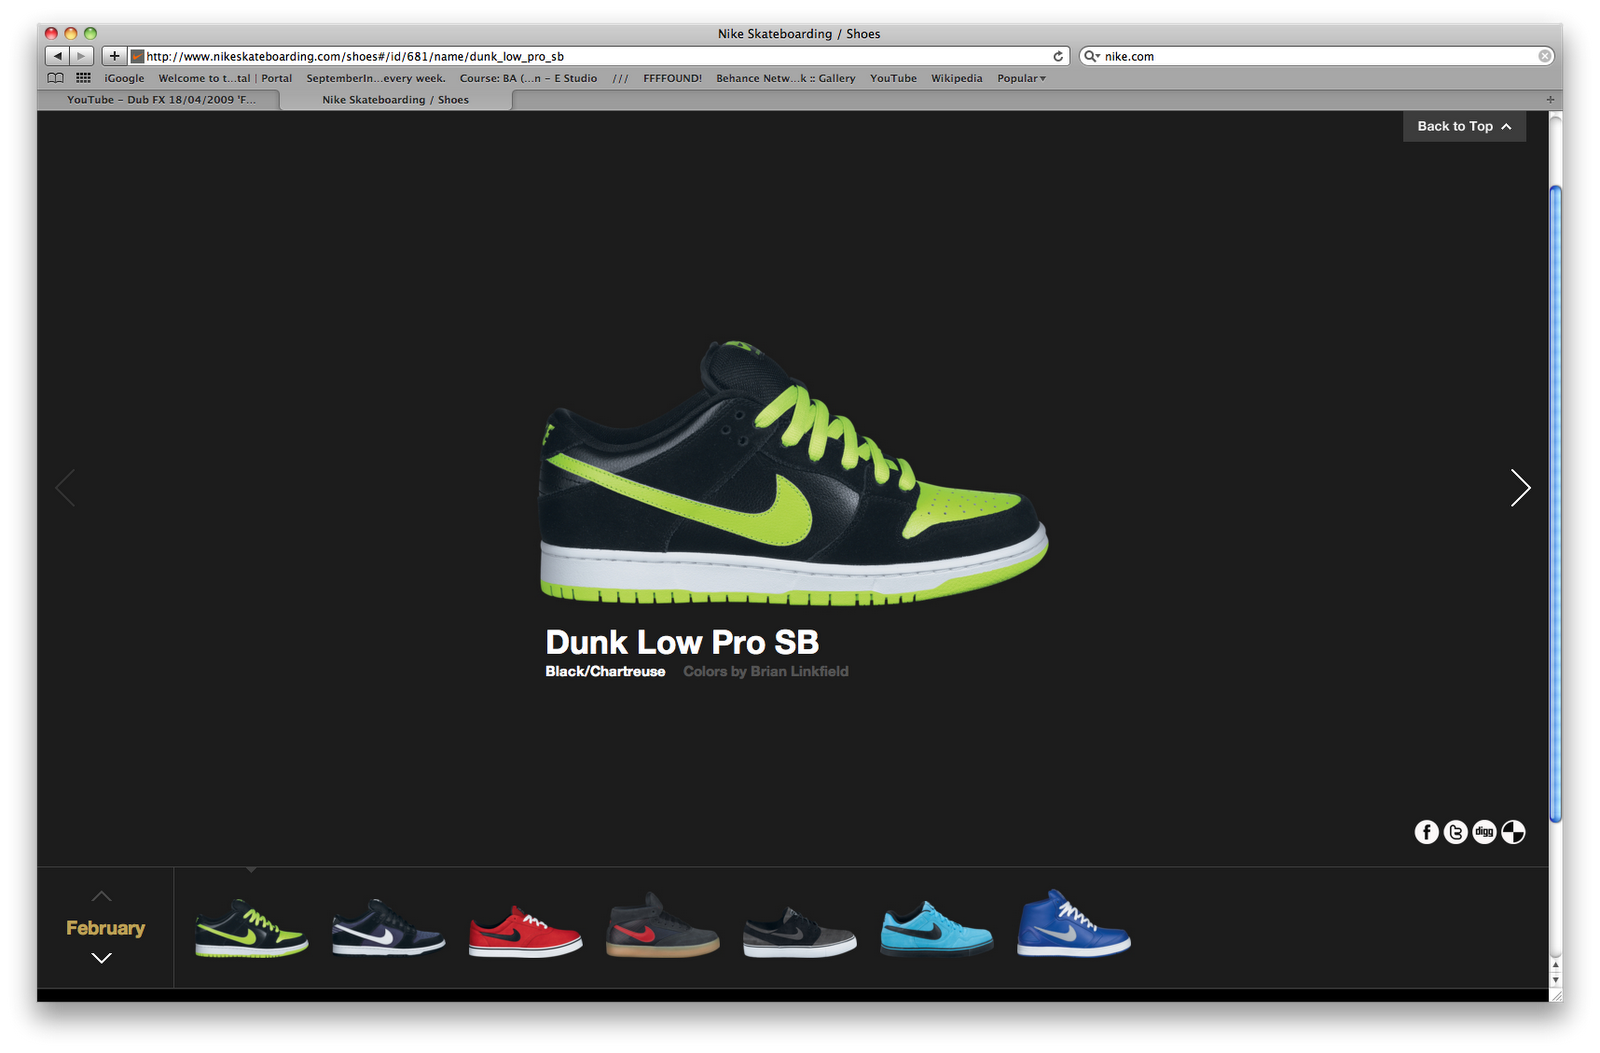This screenshot has height=1053, width=1600.
Task: Select the light blue shoe thumbnail
Action: [x=937, y=929]
